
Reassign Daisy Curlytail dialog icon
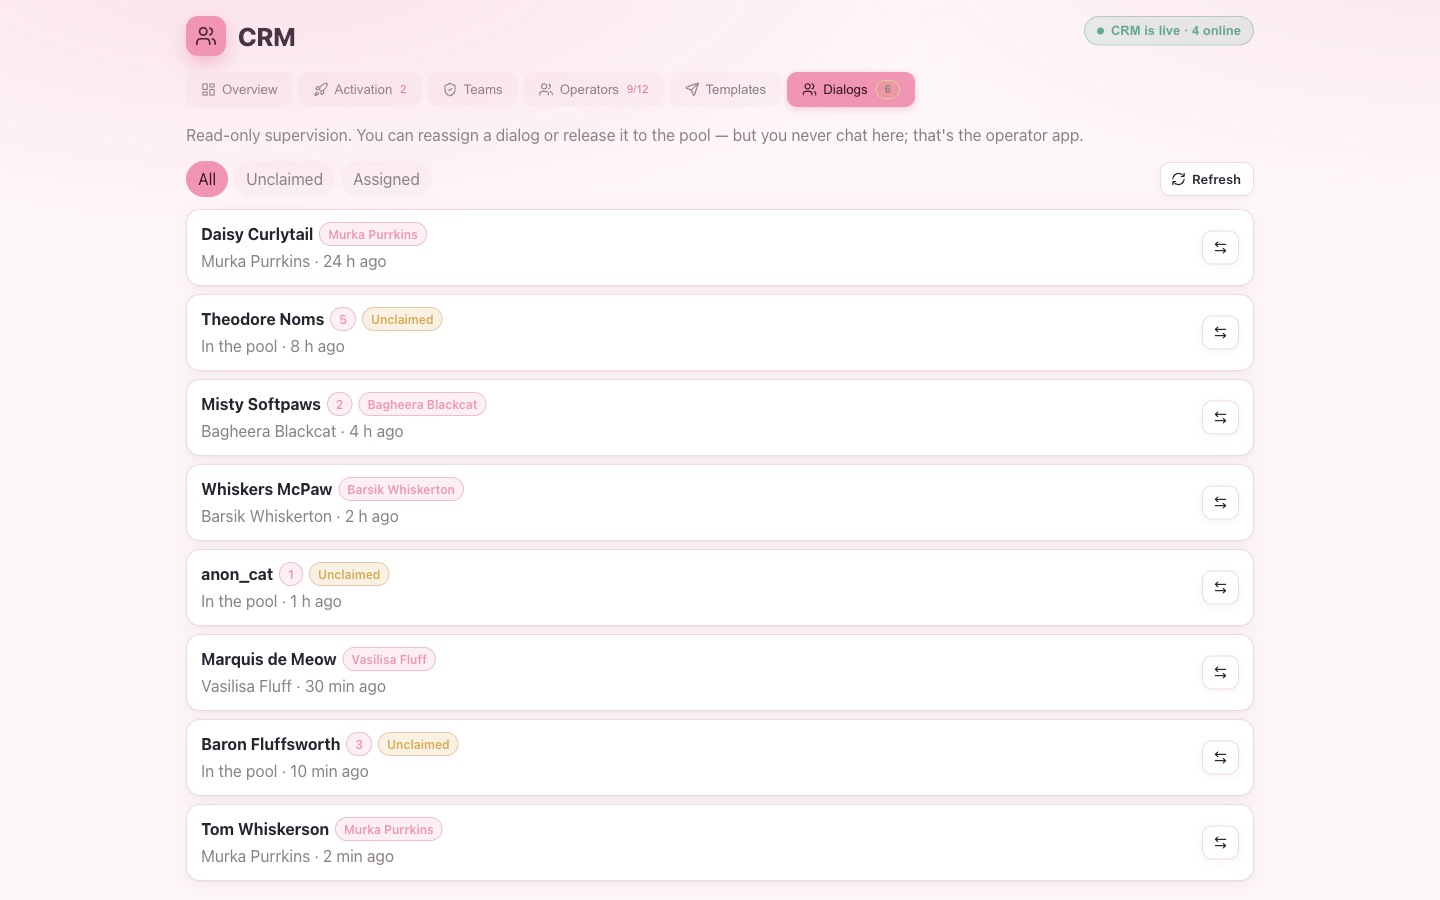click(1220, 248)
